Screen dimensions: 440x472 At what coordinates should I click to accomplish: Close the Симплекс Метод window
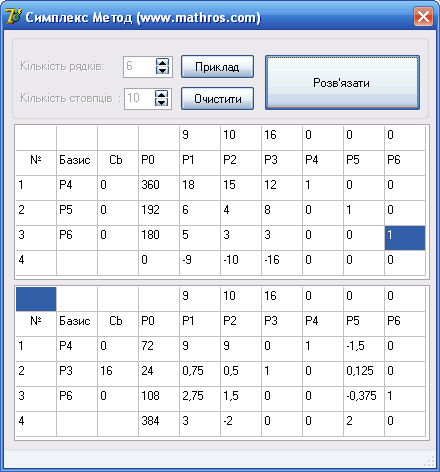pyautogui.click(x=423, y=16)
